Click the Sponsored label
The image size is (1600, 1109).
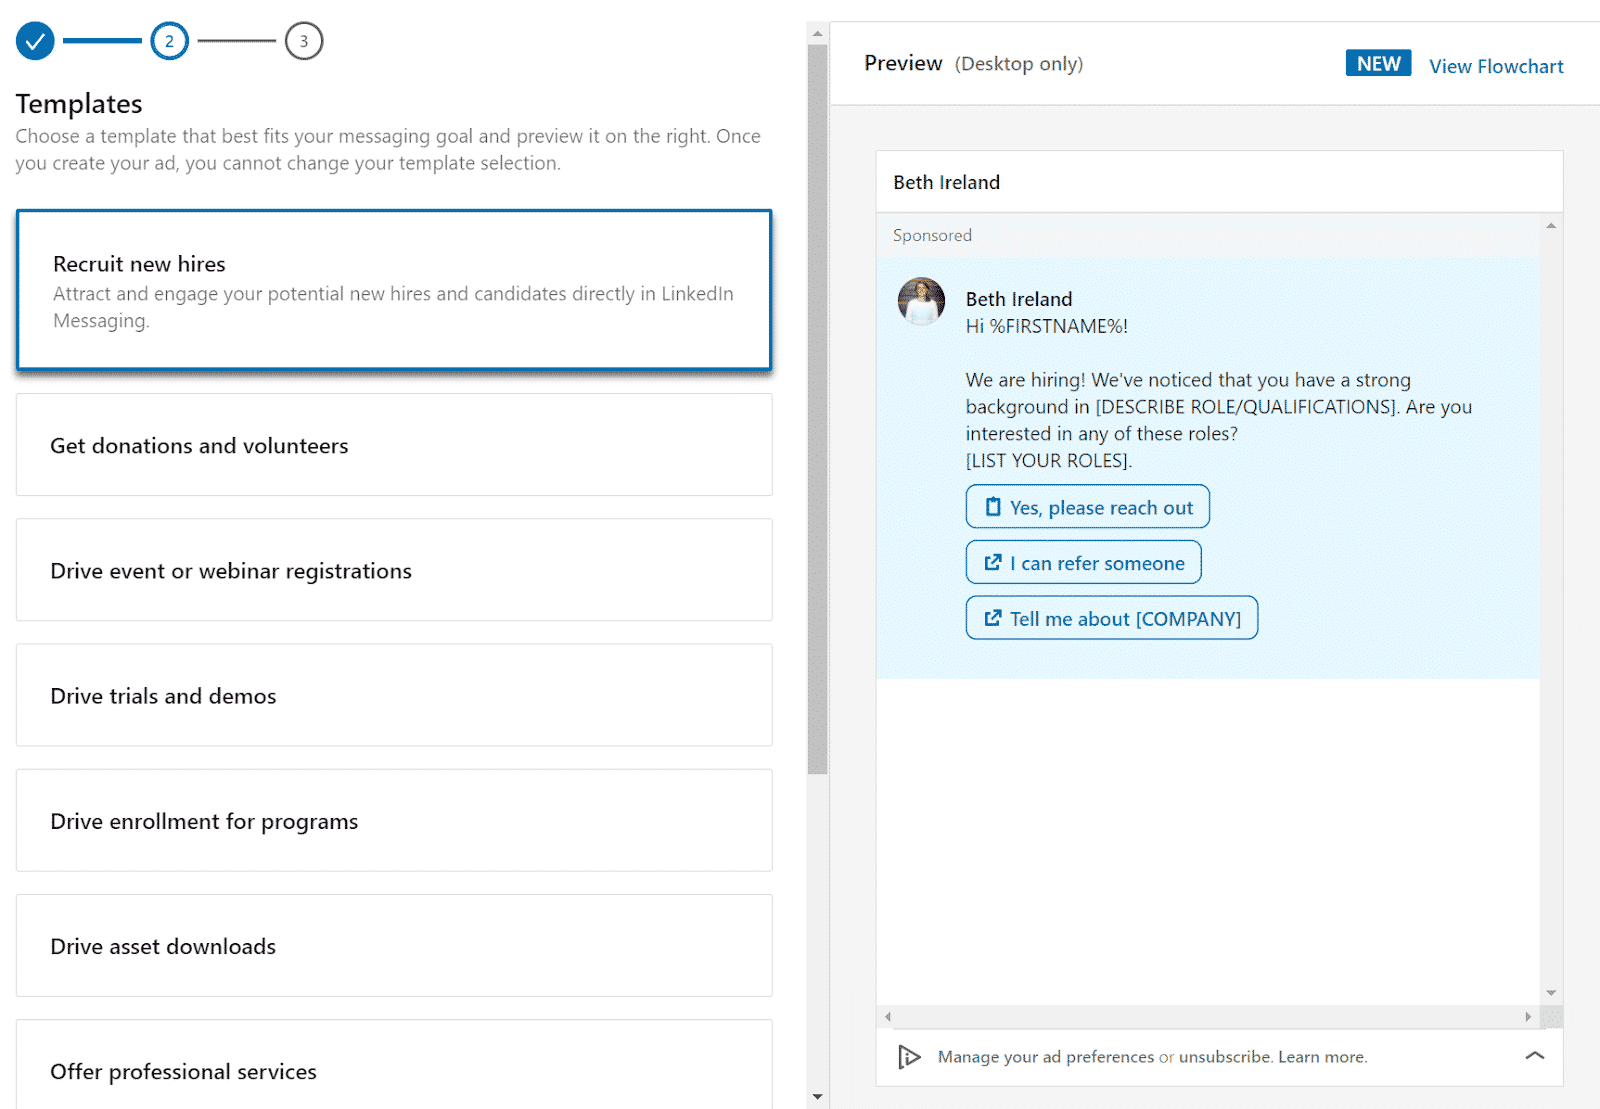[x=932, y=235]
